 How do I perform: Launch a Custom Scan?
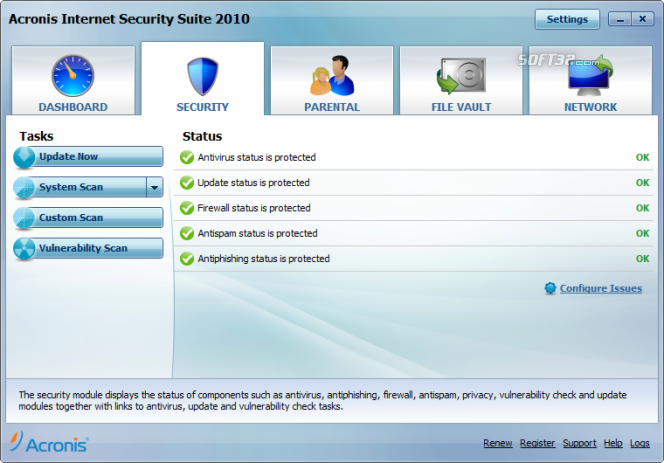[88, 218]
